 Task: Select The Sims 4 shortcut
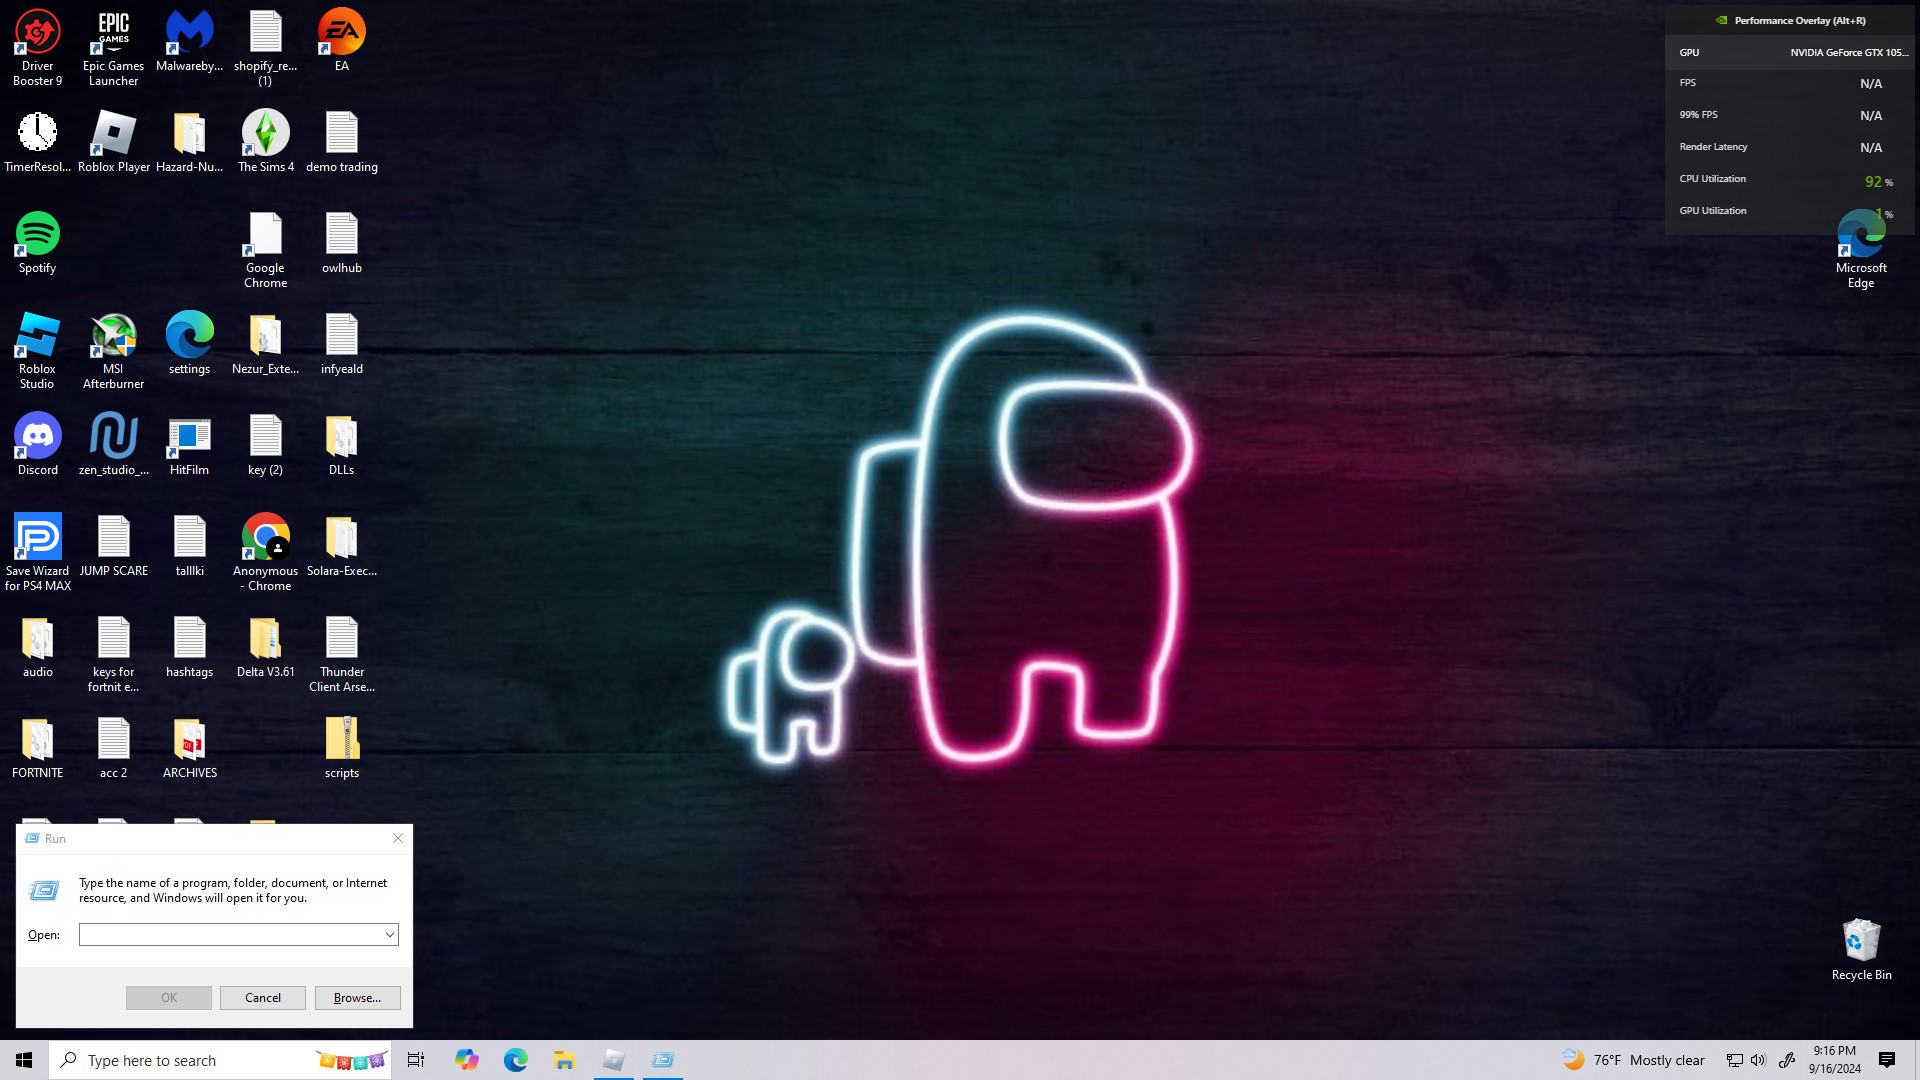(265, 133)
